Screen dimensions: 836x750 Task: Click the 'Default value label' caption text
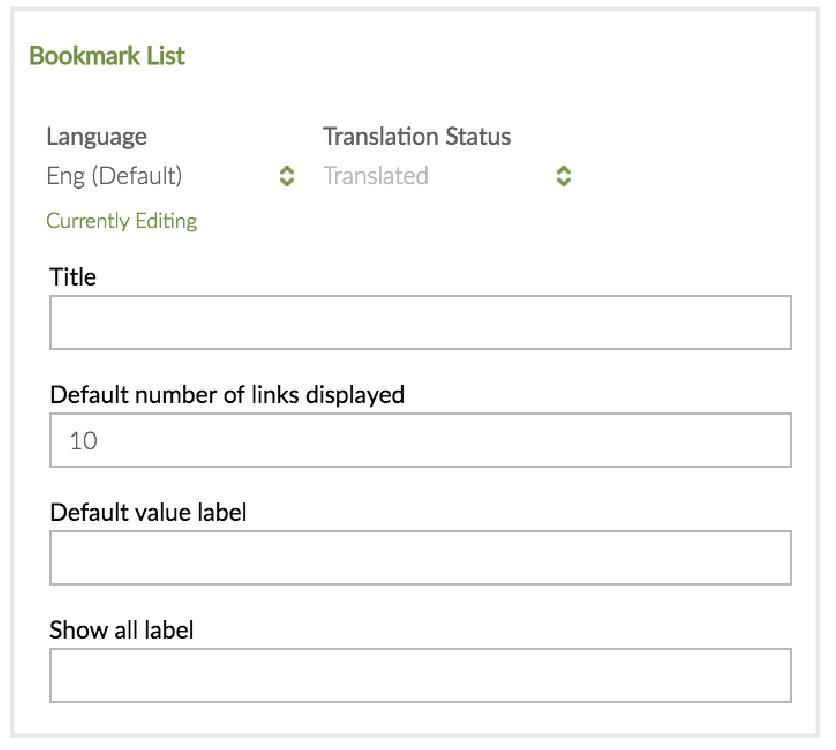pyautogui.click(x=148, y=513)
